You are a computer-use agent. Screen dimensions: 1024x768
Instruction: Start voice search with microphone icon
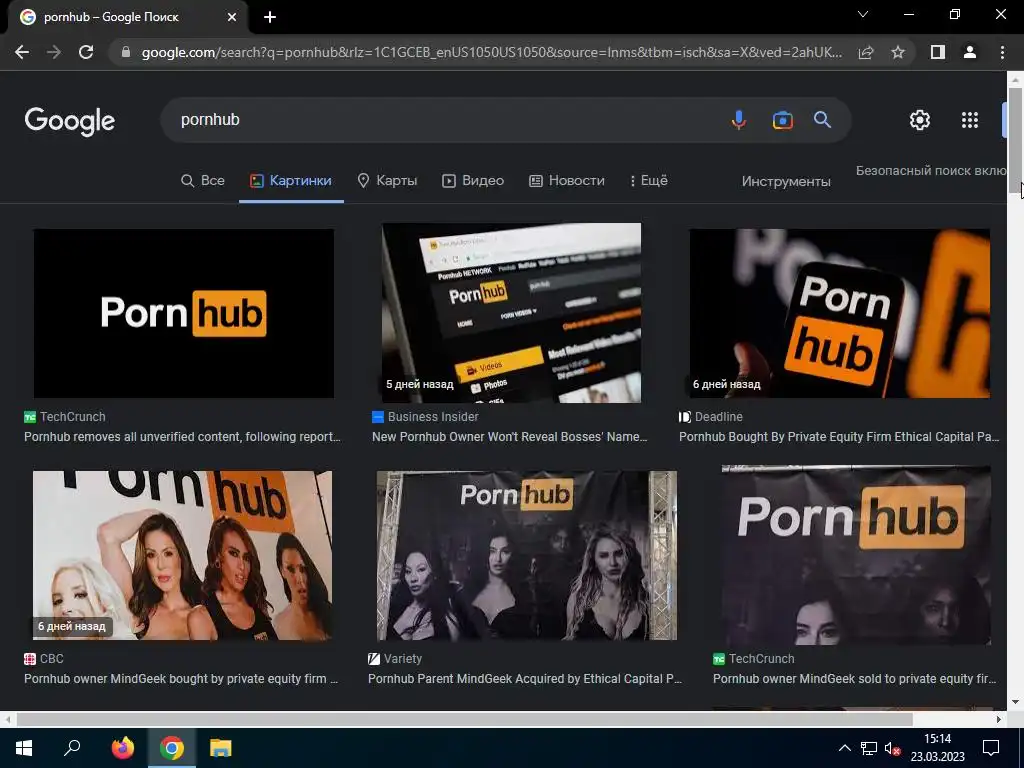click(739, 120)
